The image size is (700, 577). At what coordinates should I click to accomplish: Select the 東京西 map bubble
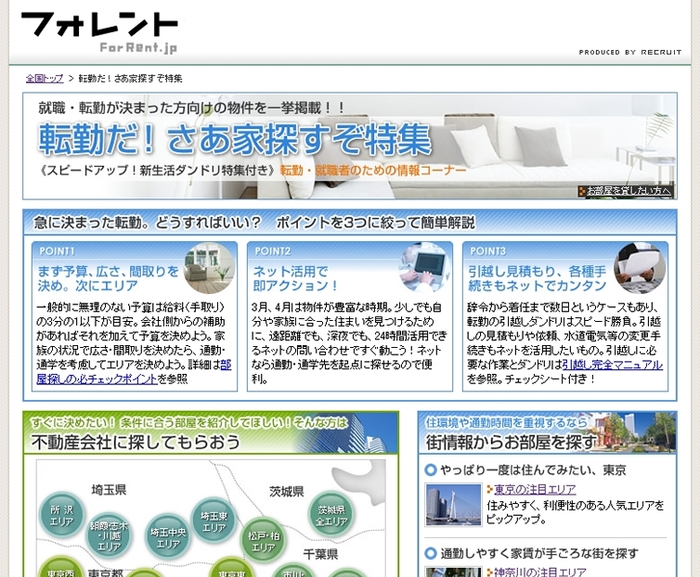click(x=61, y=567)
